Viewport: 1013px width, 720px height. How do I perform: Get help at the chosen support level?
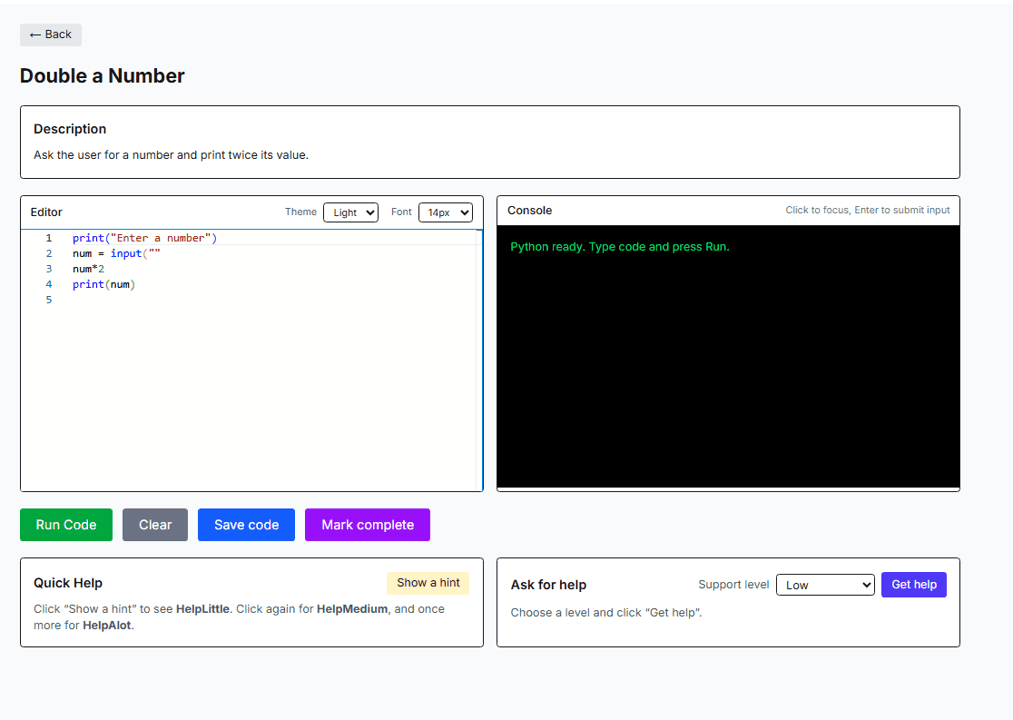point(913,584)
